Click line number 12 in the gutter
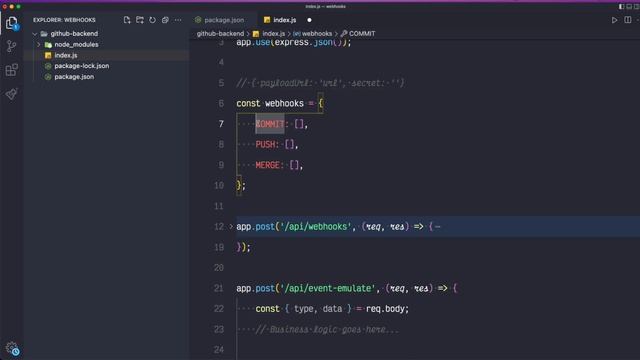 click(x=219, y=227)
